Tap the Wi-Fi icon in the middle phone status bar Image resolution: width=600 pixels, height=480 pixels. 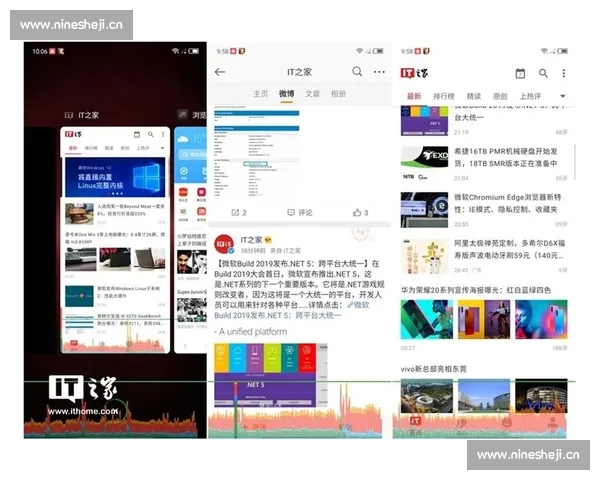tap(359, 51)
